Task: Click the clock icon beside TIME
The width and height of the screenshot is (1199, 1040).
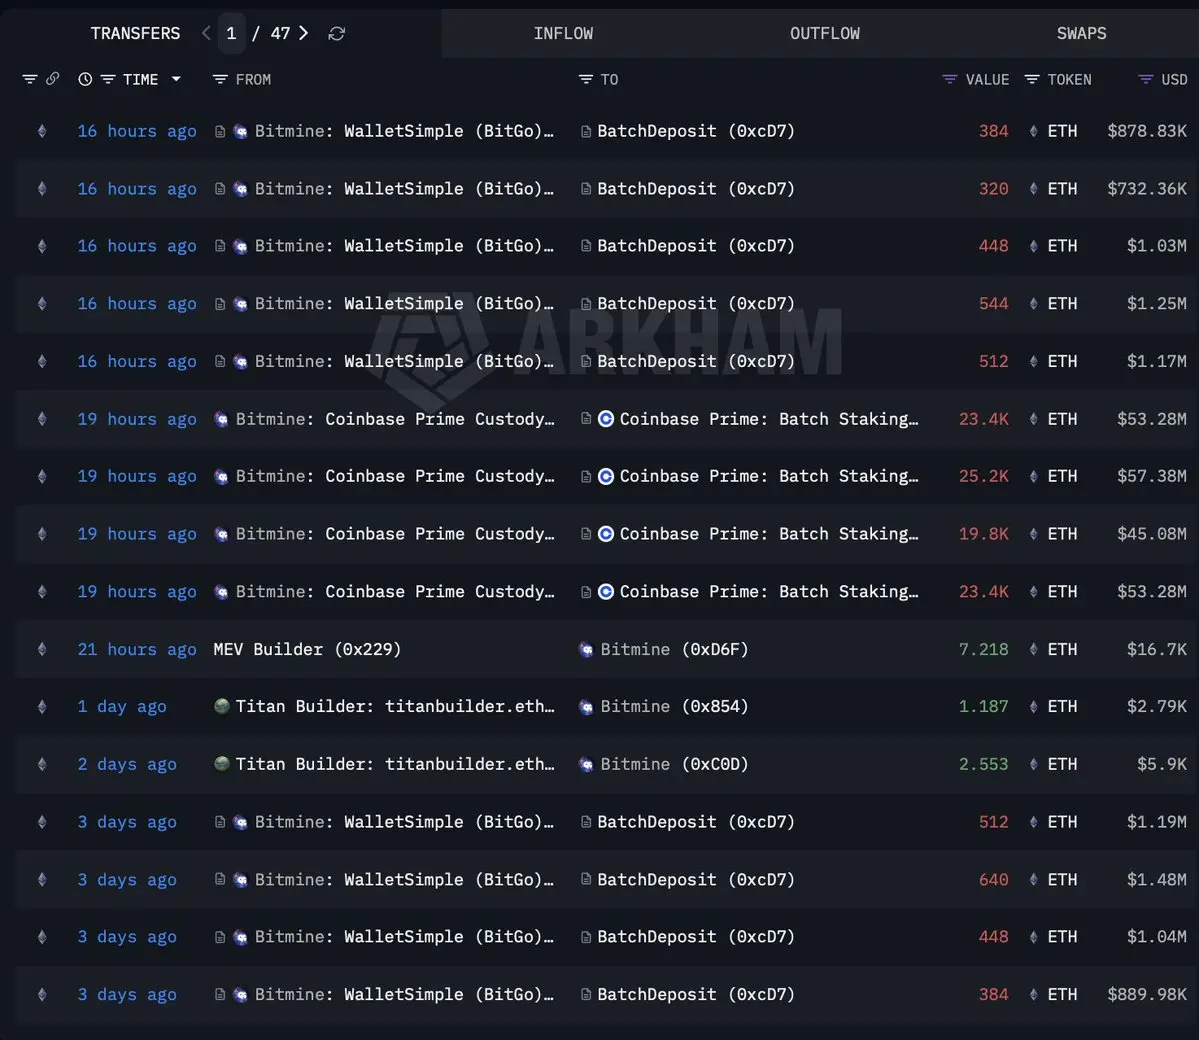Action: pos(85,79)
